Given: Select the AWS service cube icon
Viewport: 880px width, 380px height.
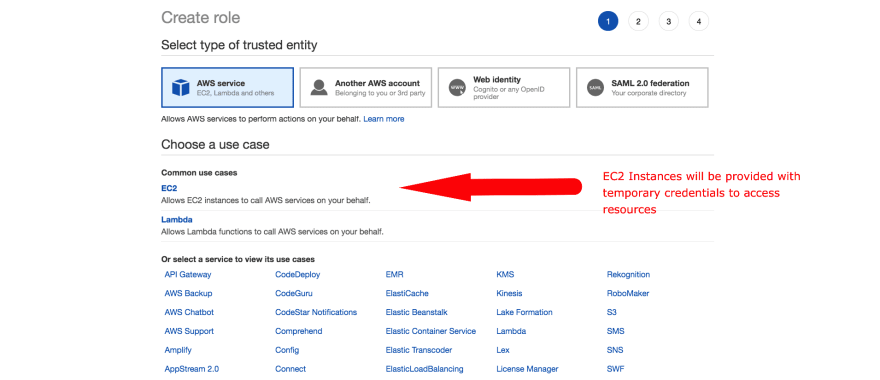Looking at the screenshot, I should pyautogui.click(x=181, y=88).
